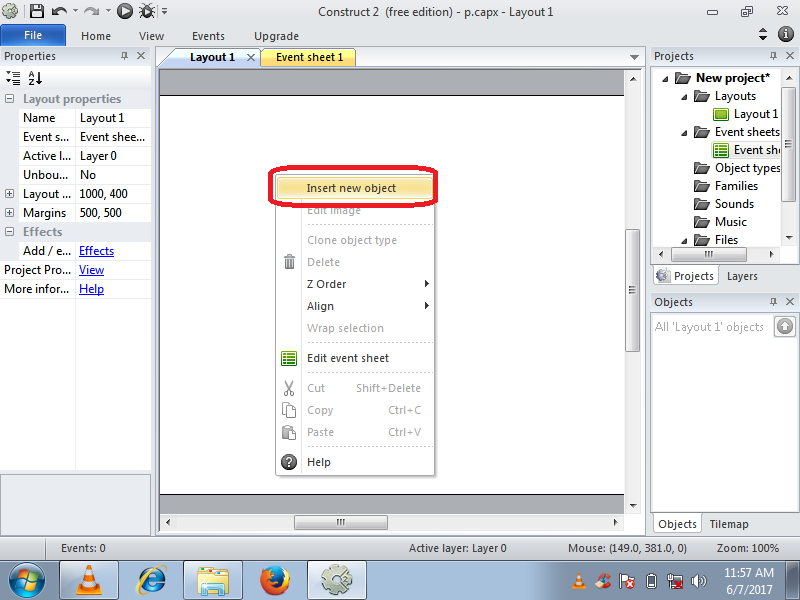Click the Effects link
Screen dimensions: 800x600
pos(96,251)
